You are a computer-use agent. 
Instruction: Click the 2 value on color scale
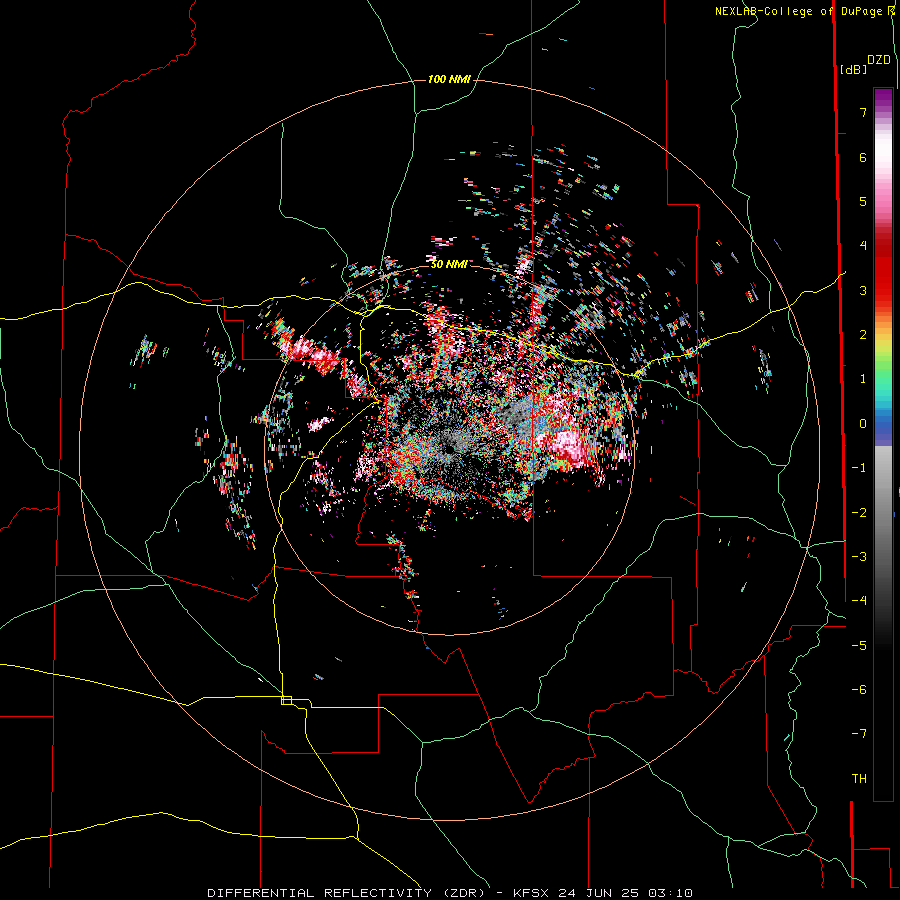click(x=863, y=335)
